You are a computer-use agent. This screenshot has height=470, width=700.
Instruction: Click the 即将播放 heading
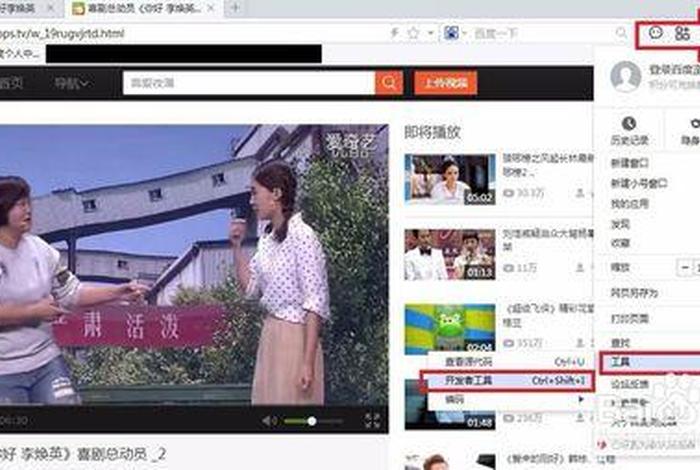pyautogui.click(x=432, y=132)
